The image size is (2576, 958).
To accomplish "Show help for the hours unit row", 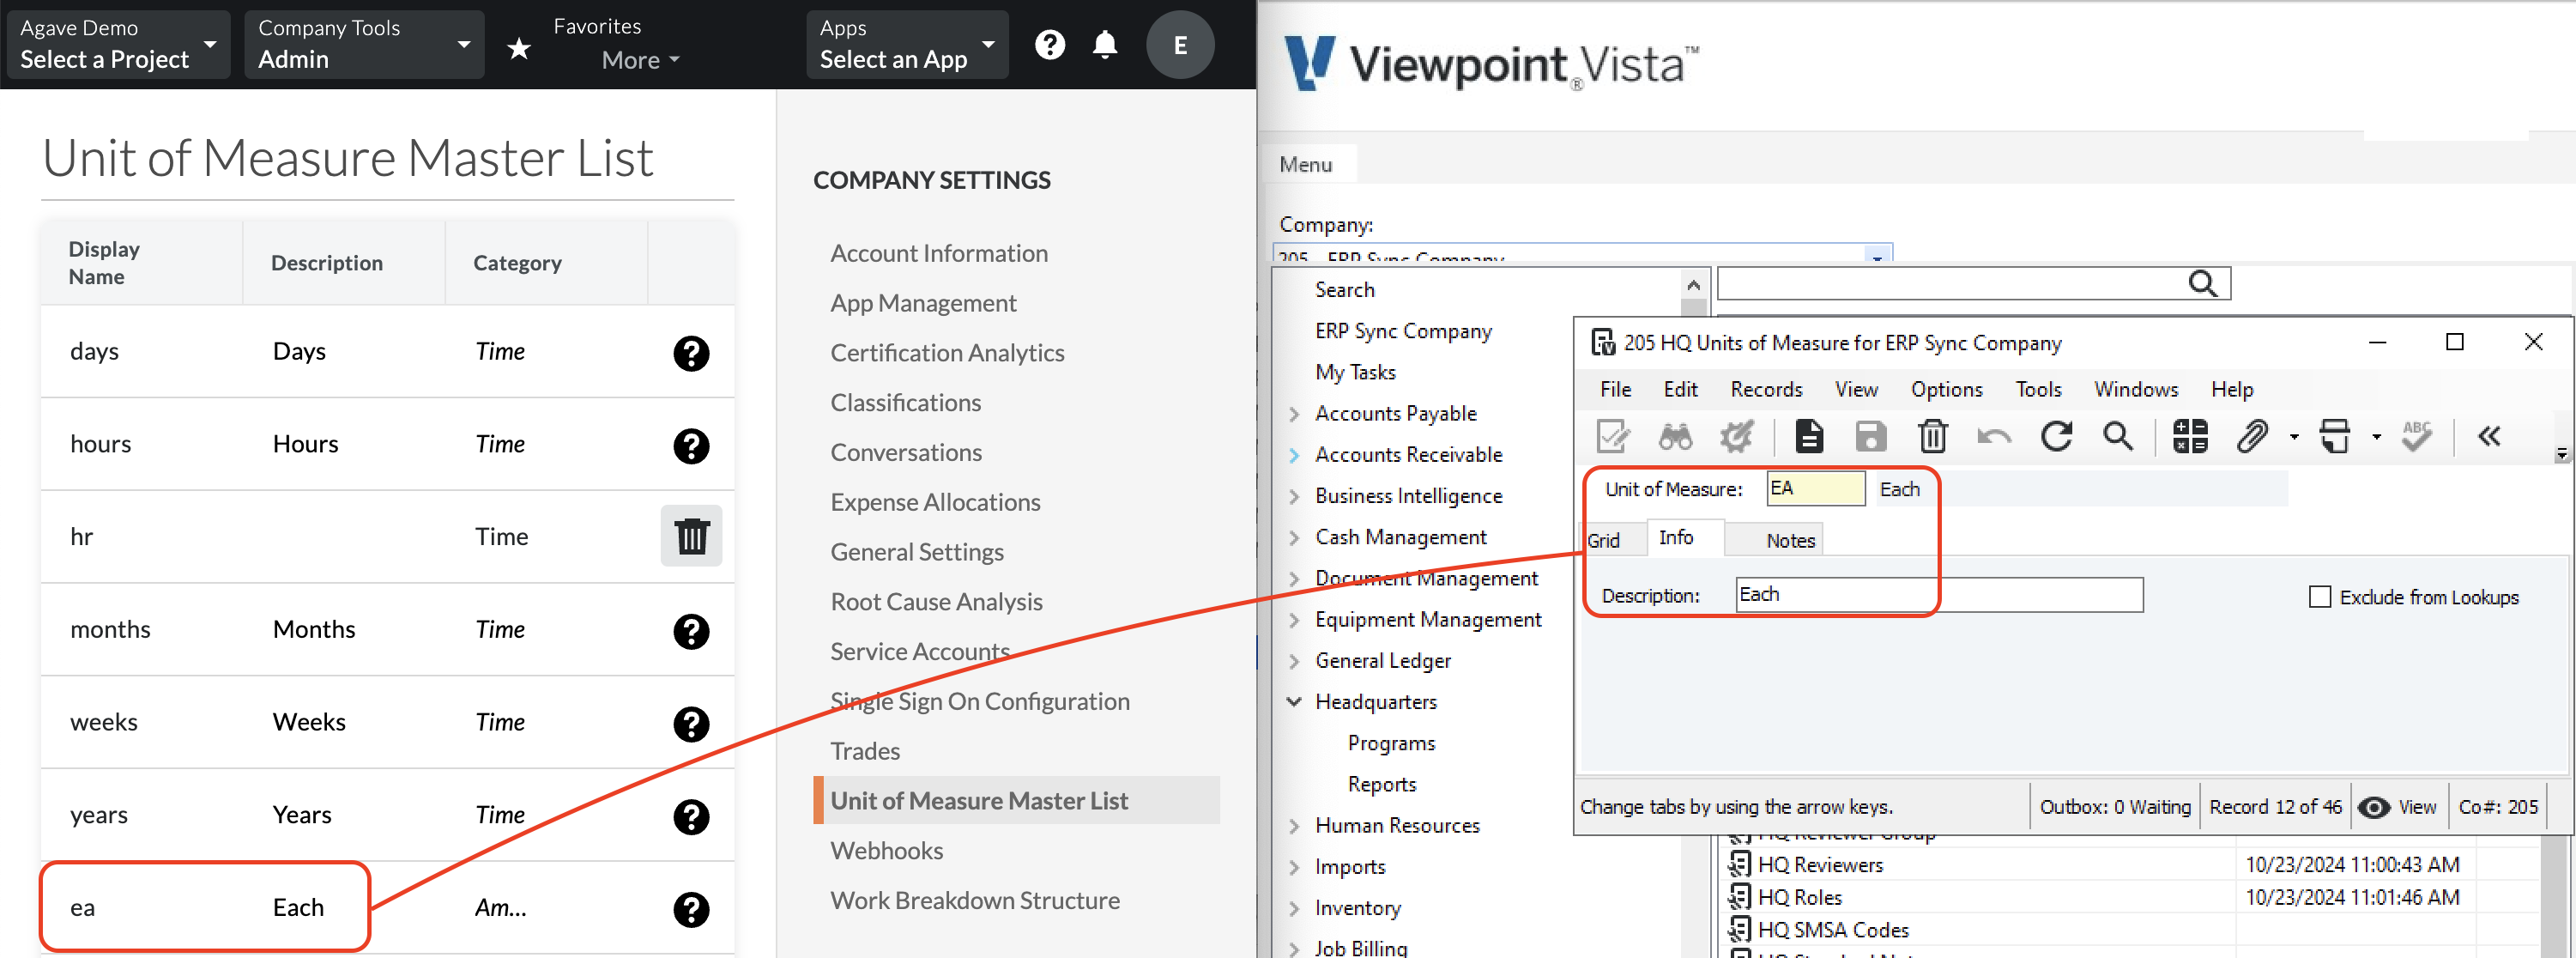I will click(x=691, y=446).
